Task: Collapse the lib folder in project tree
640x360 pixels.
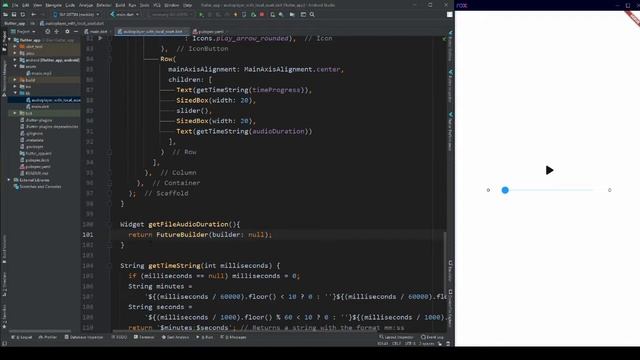Action: click(x=15, y=93)
